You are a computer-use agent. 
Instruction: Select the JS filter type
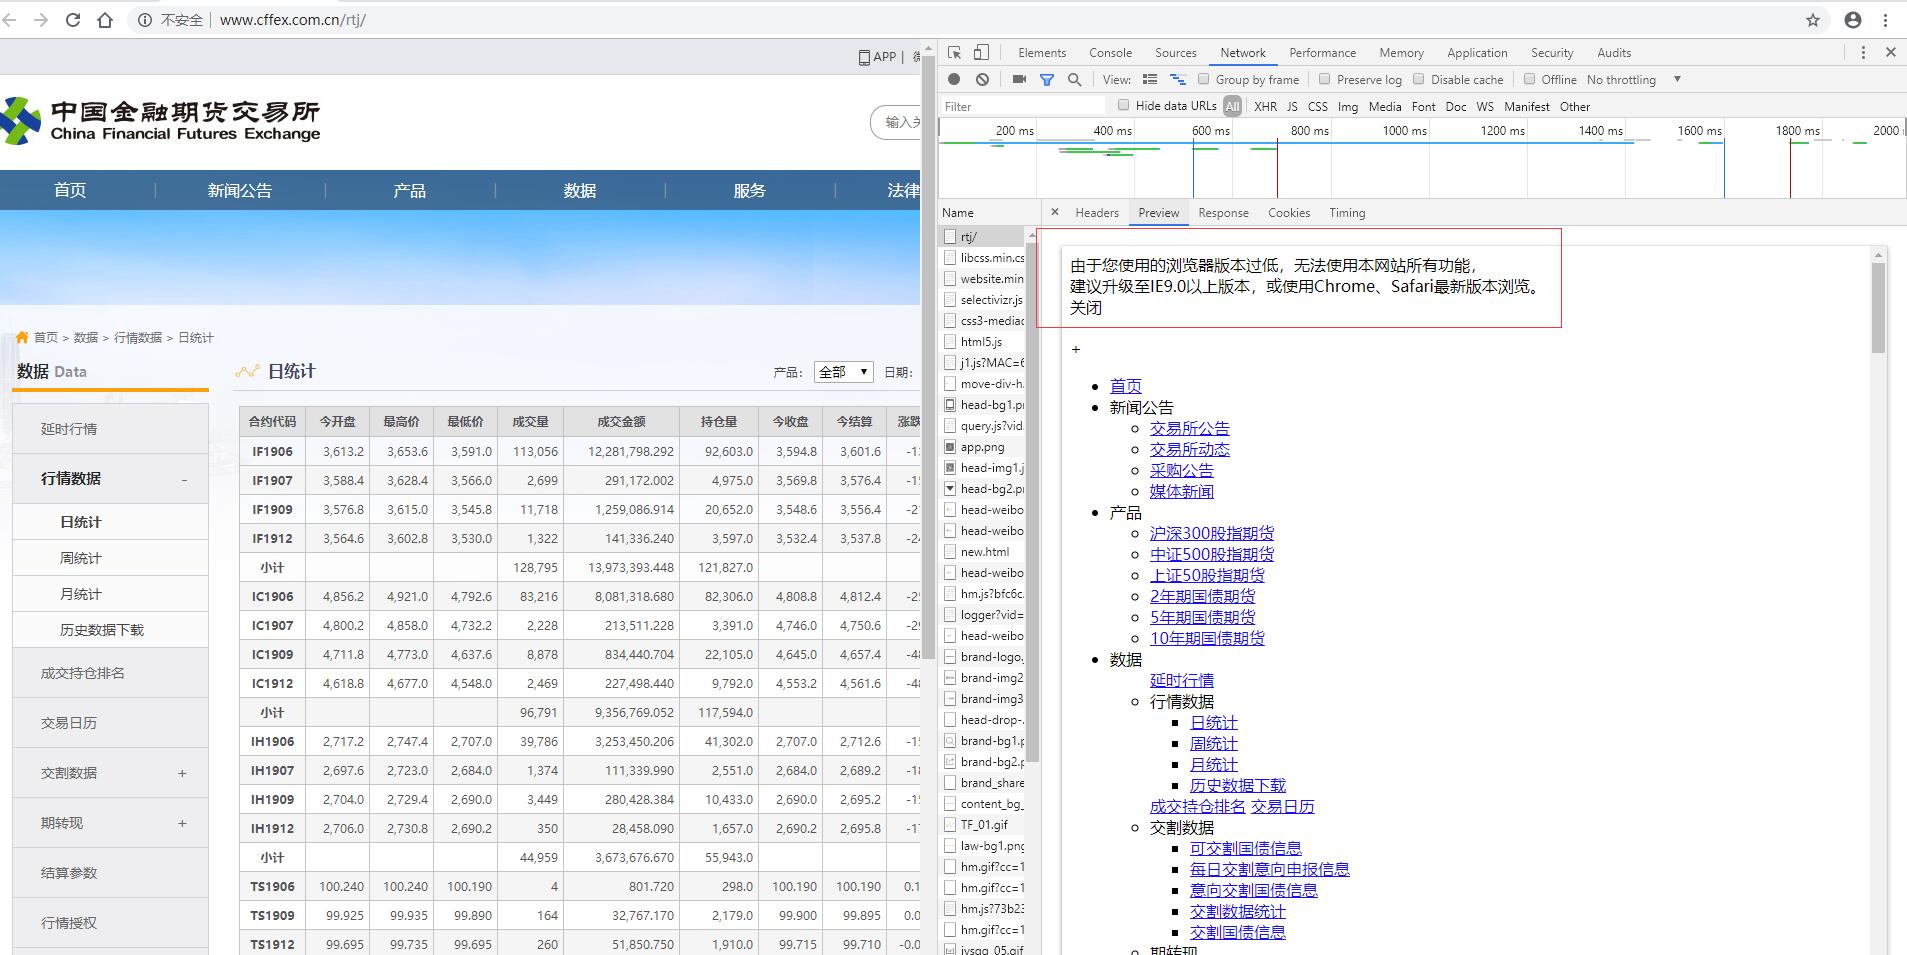1292,106
